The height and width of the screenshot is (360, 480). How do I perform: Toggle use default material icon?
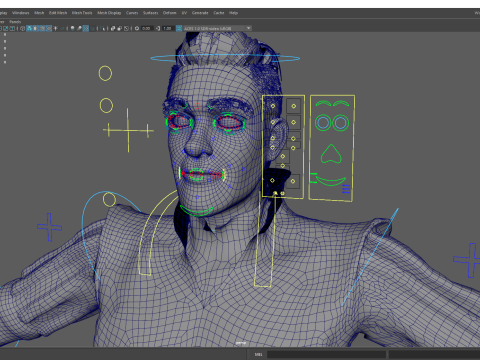pos(36,28)
